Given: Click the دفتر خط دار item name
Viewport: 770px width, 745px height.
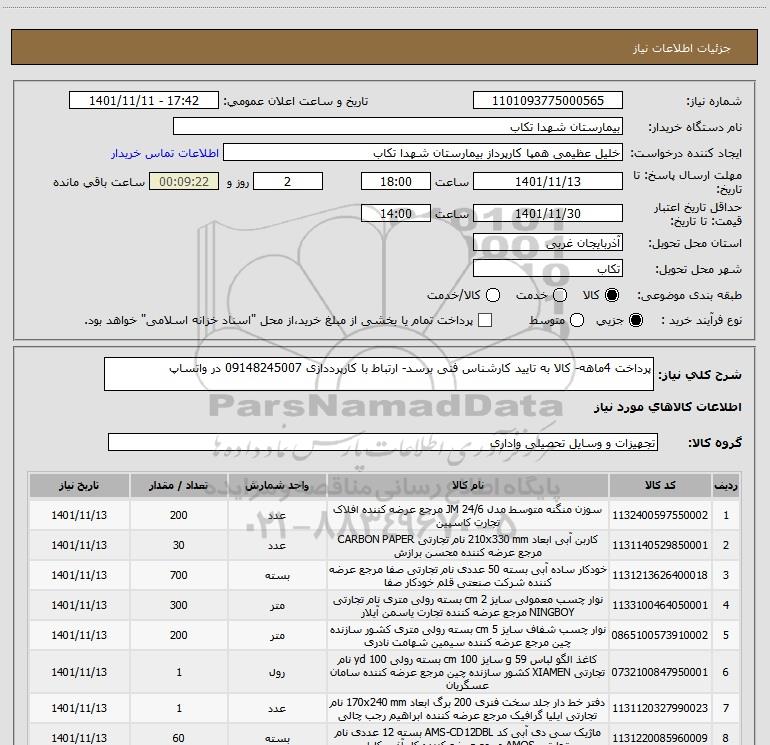Looking at the screenshot, I should pos(468,709).
